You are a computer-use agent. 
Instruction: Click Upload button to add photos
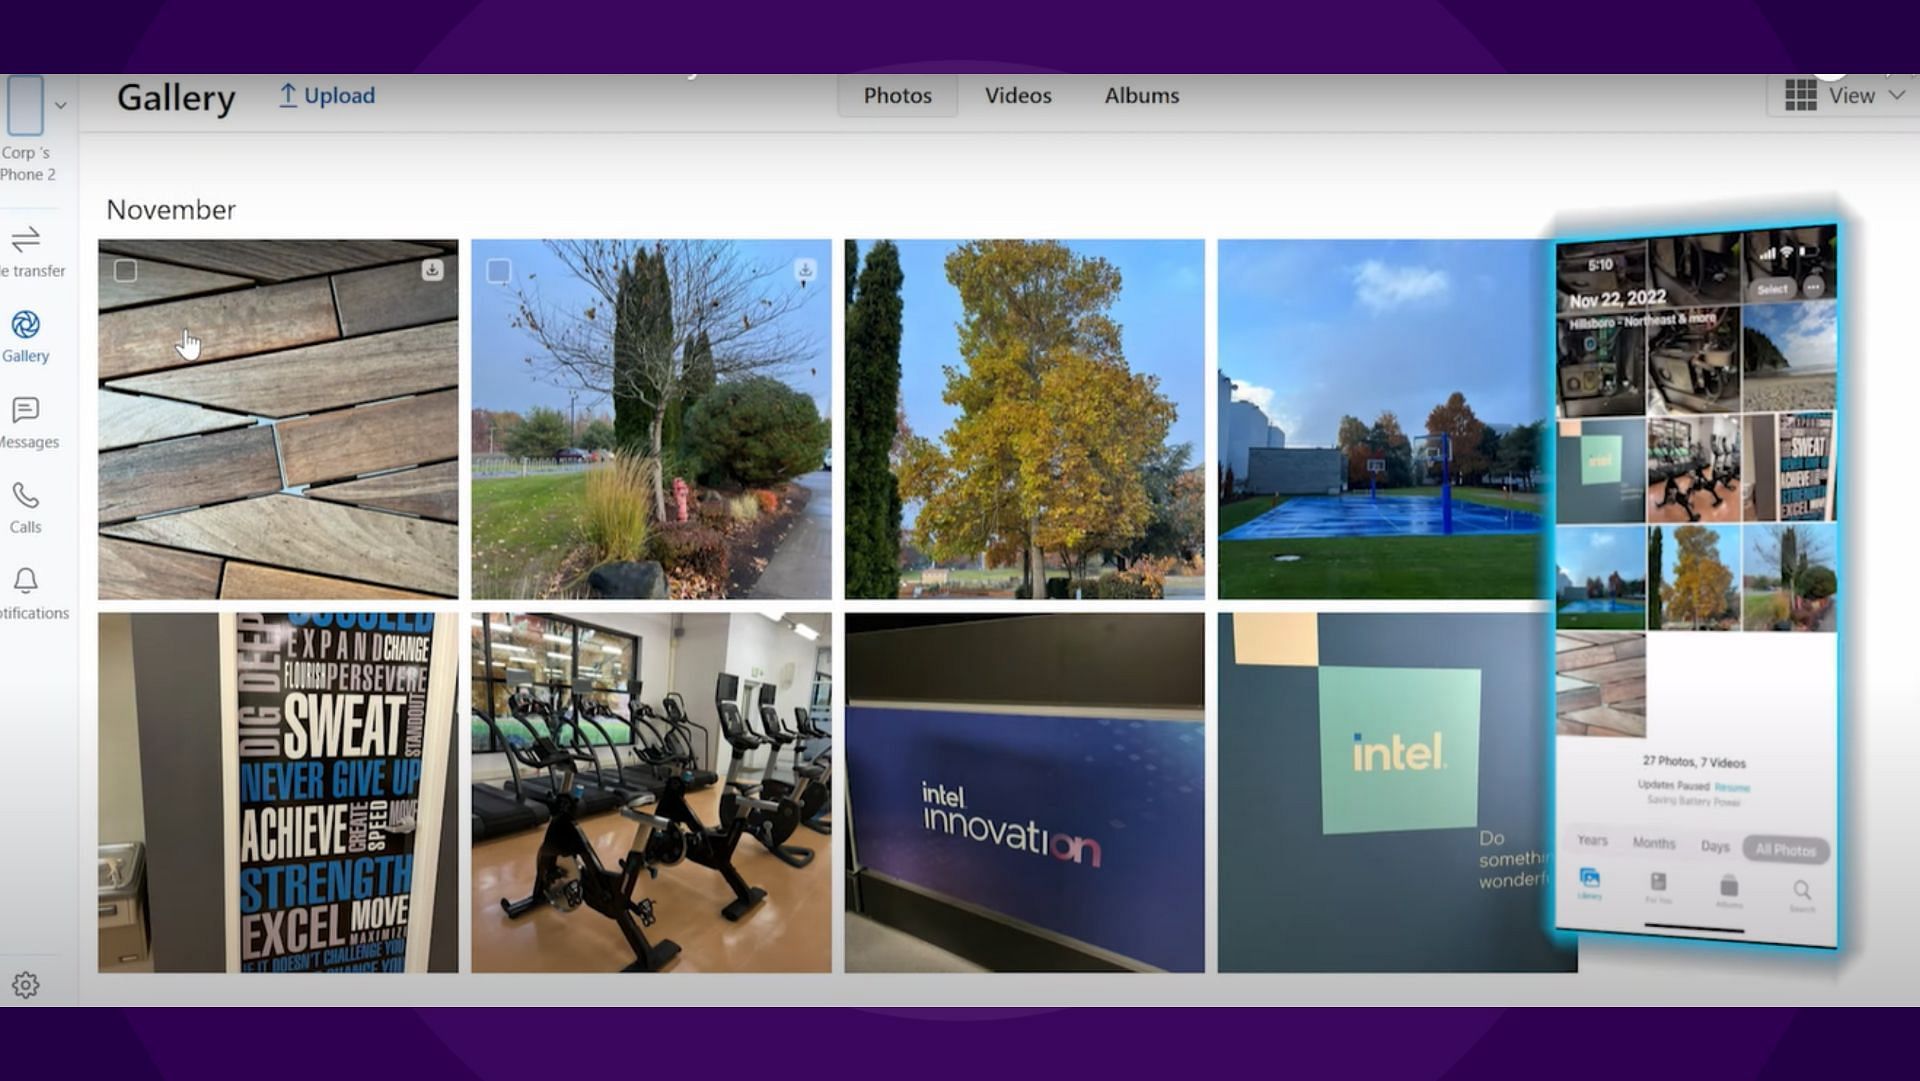coord(326,94)
